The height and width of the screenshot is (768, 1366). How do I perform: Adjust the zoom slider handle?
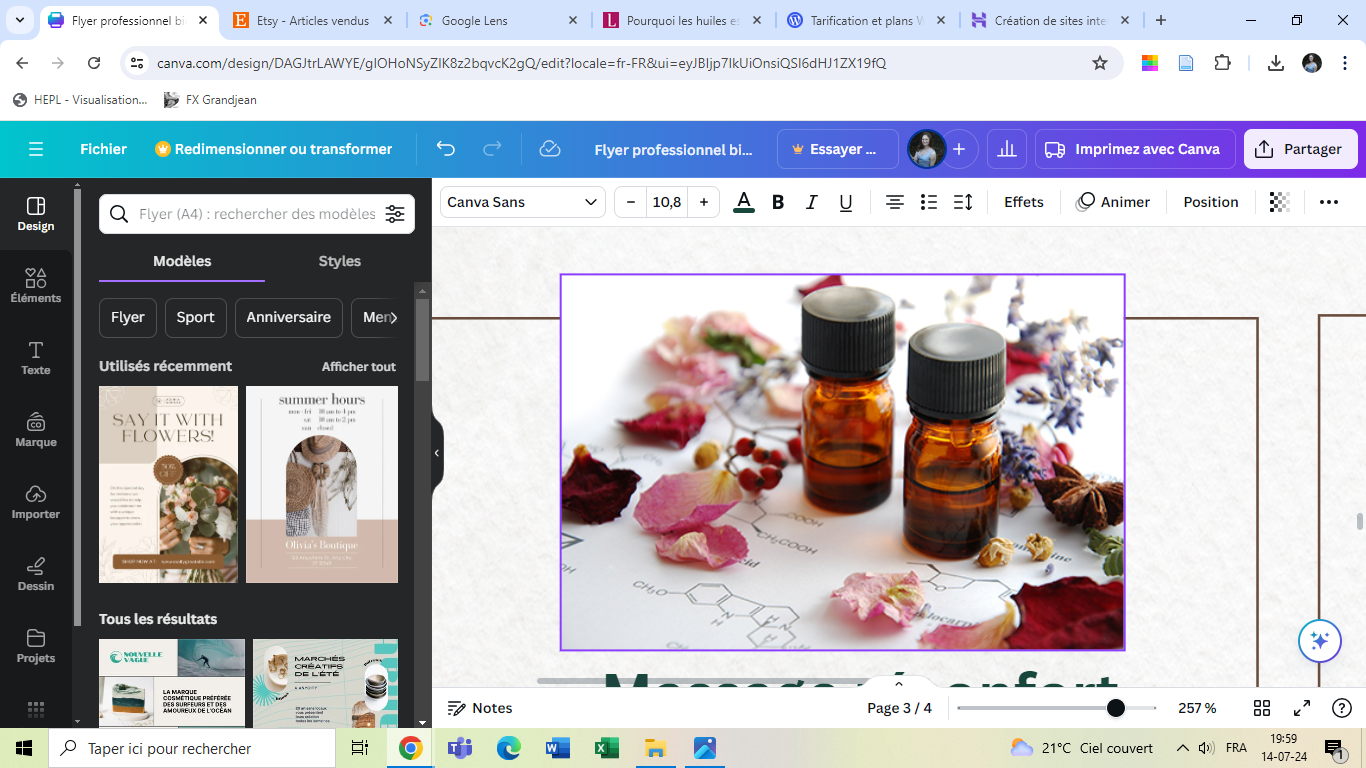pos(1116,708)
